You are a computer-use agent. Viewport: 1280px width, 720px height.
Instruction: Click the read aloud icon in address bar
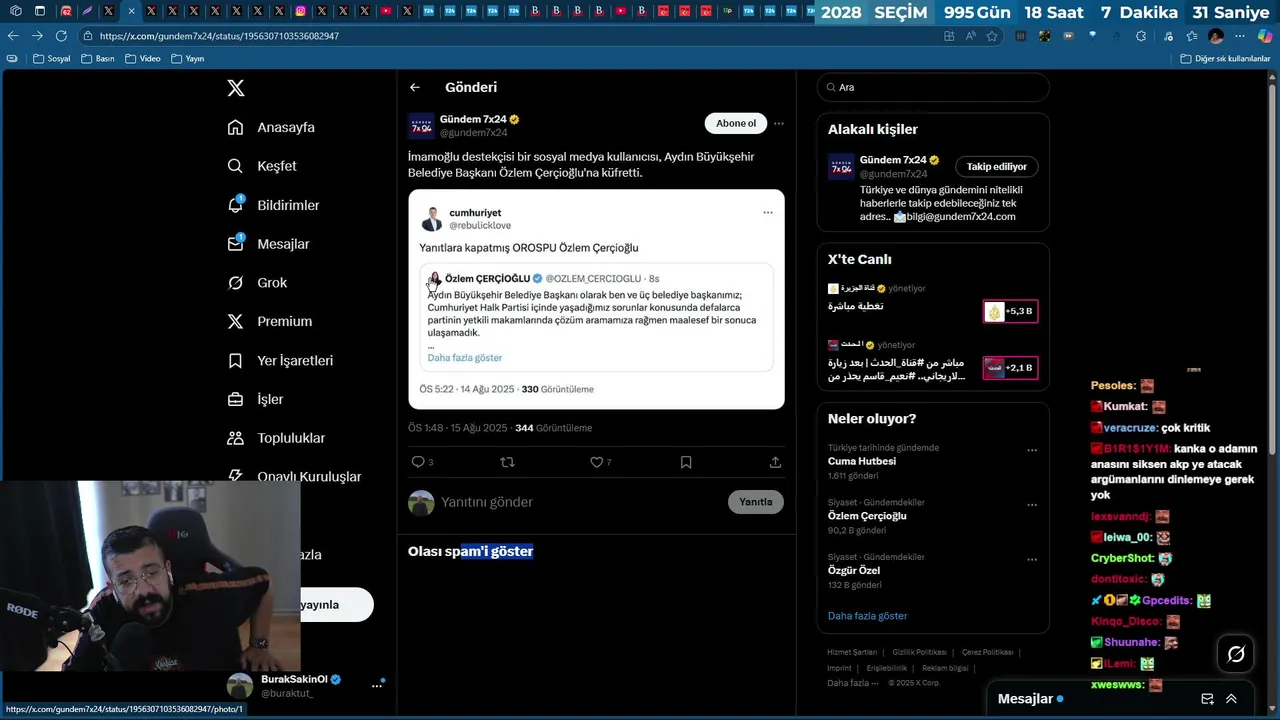[970, 36]
